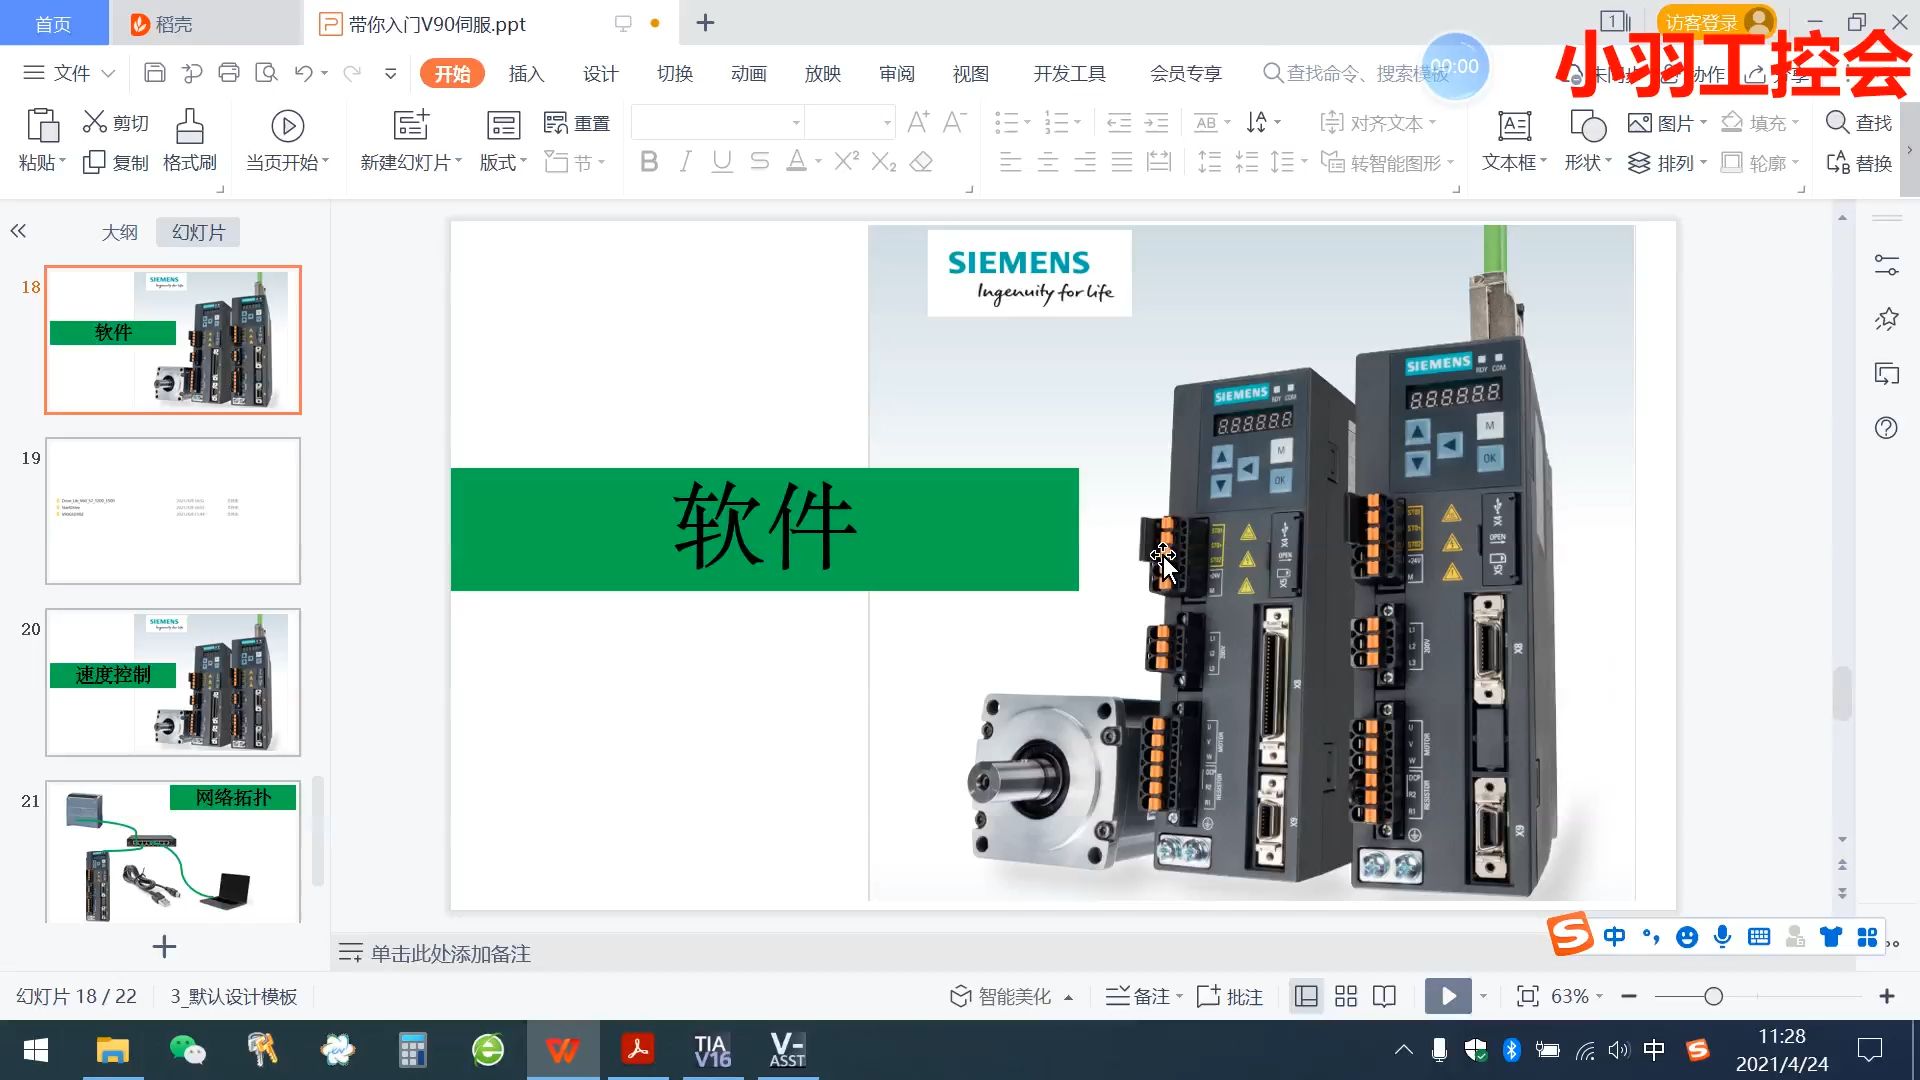Click the zoom slider handle
This screenshot has height=1080, width=1920.
(x=1713, y=996)
